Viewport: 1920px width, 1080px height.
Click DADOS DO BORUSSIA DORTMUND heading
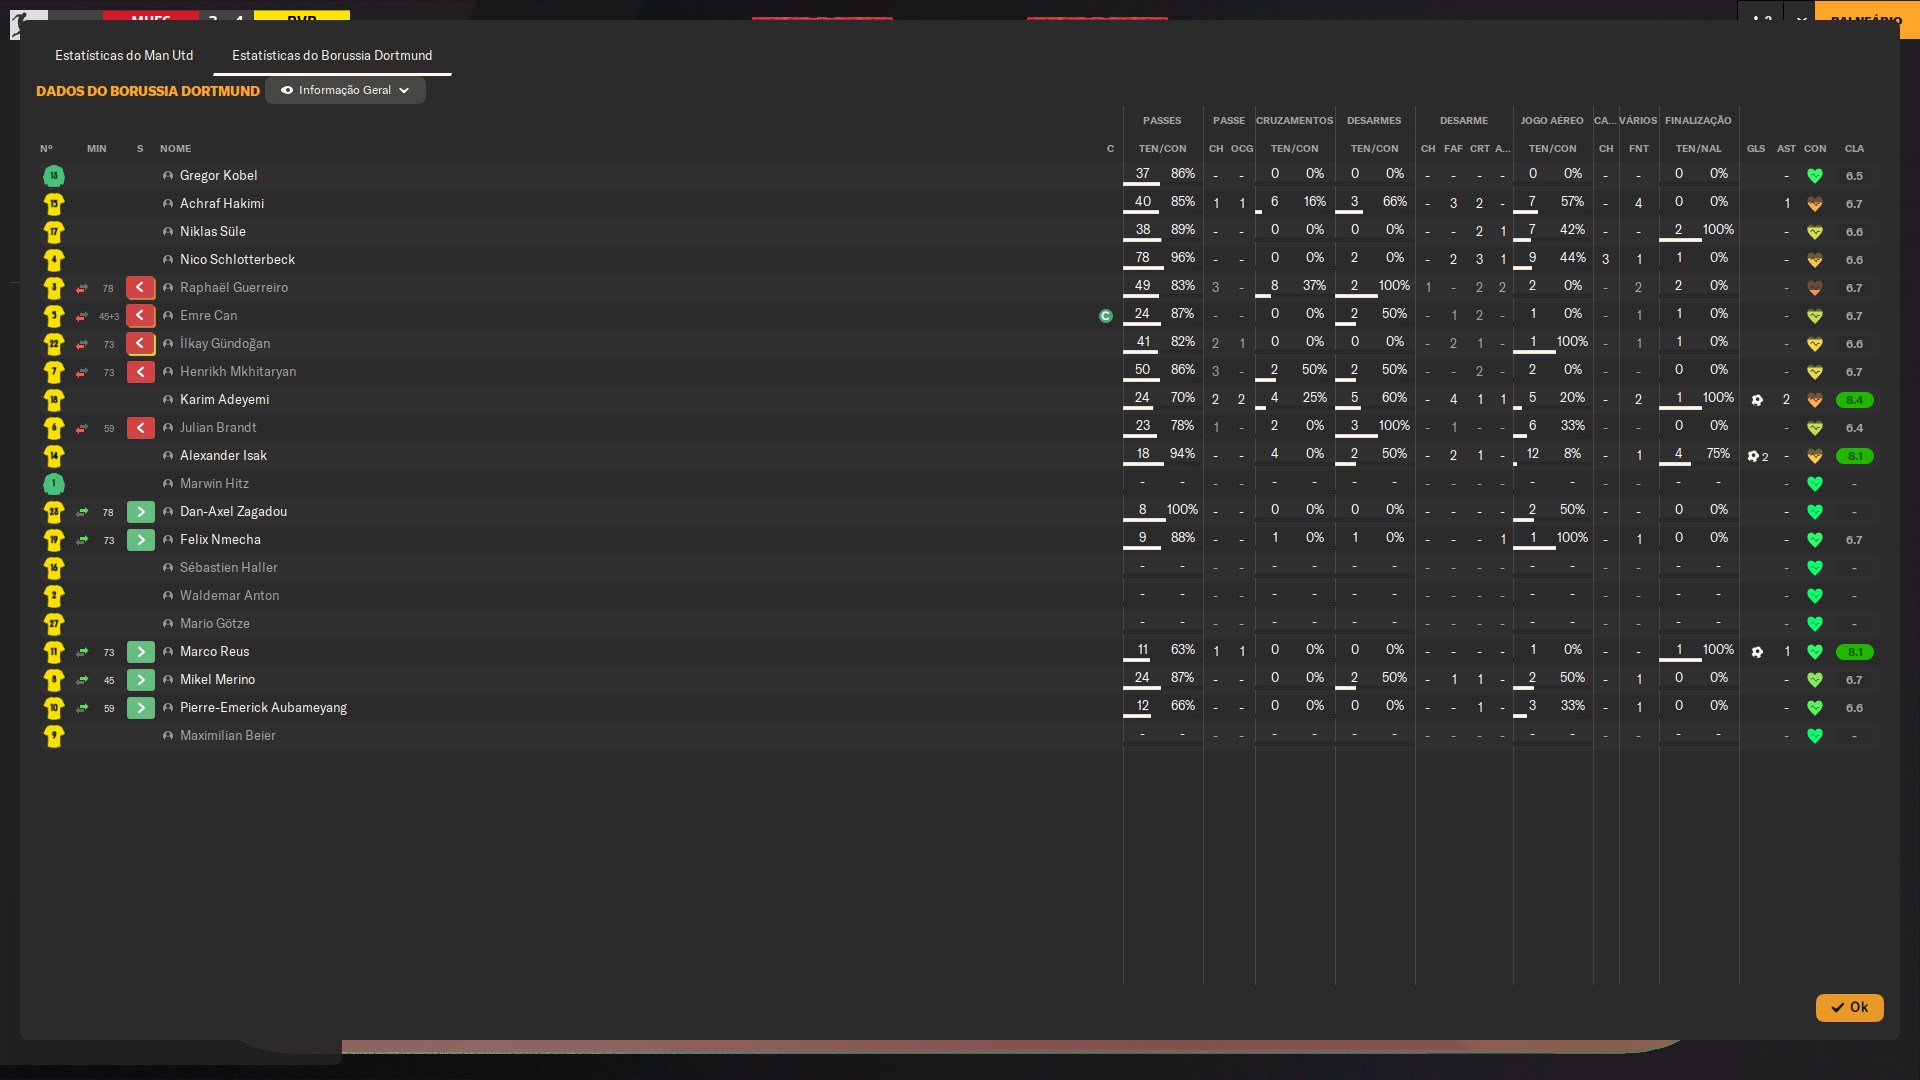coord(148,91)
